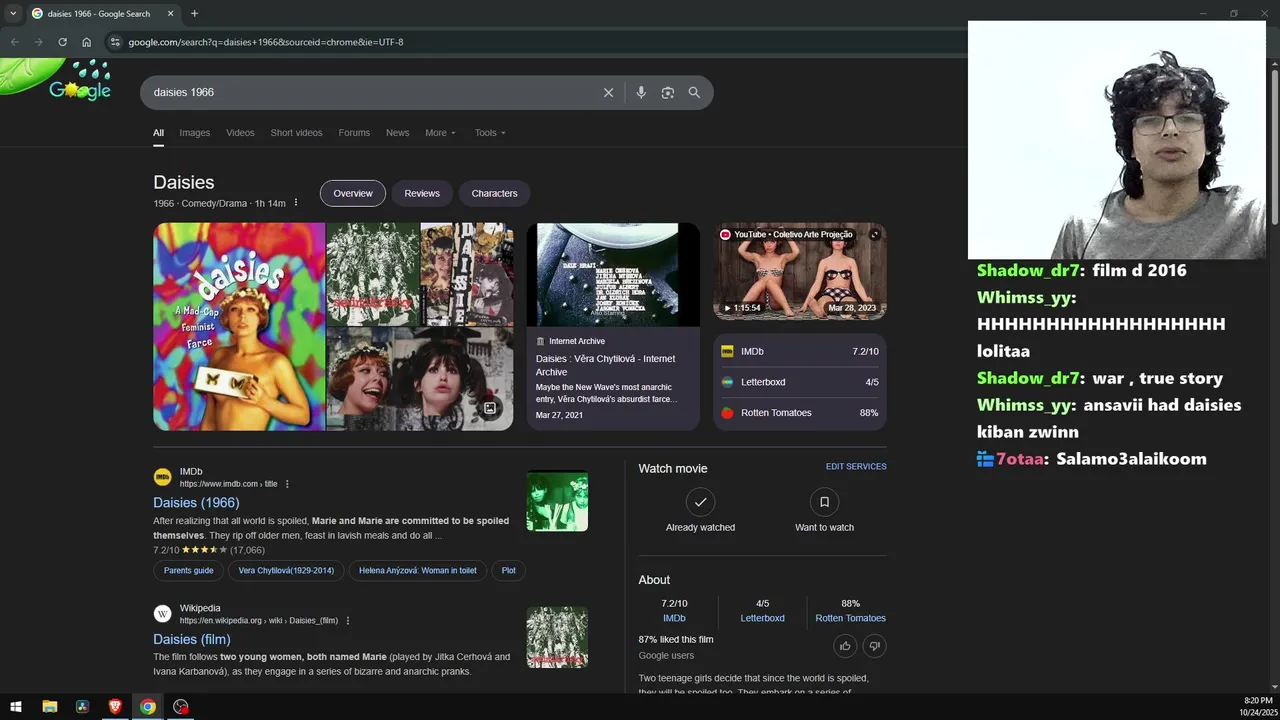This screenshot has width=1280, height=720.
Task: Click the browser back arrow
Action: pyautogui.click(x=14, y=42)
